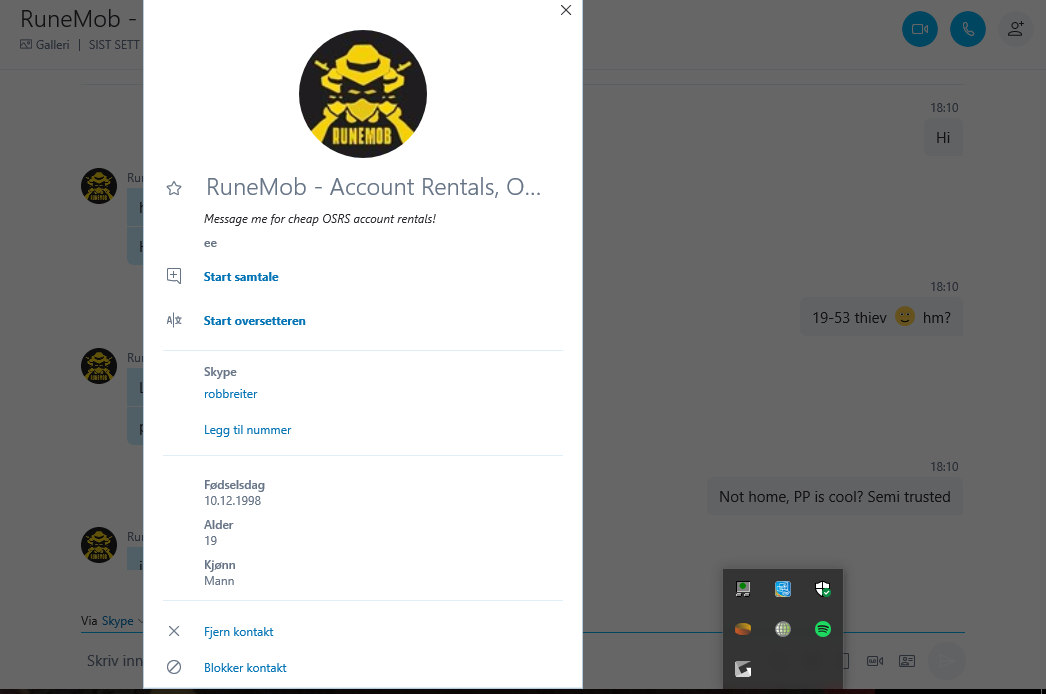Open the Spotify tray icon
The image size is (1046, 694).
[x=823, y=629]
